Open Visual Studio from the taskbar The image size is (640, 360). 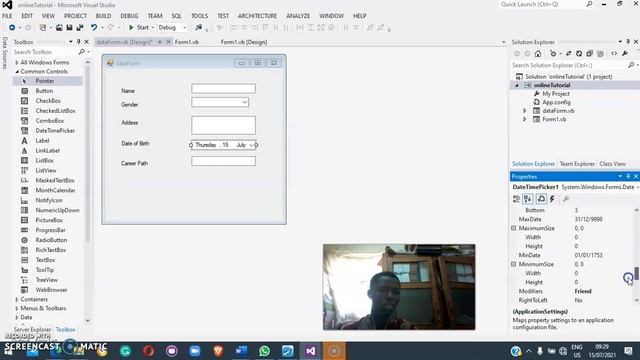pyautogui.click(x=311, y=351)
